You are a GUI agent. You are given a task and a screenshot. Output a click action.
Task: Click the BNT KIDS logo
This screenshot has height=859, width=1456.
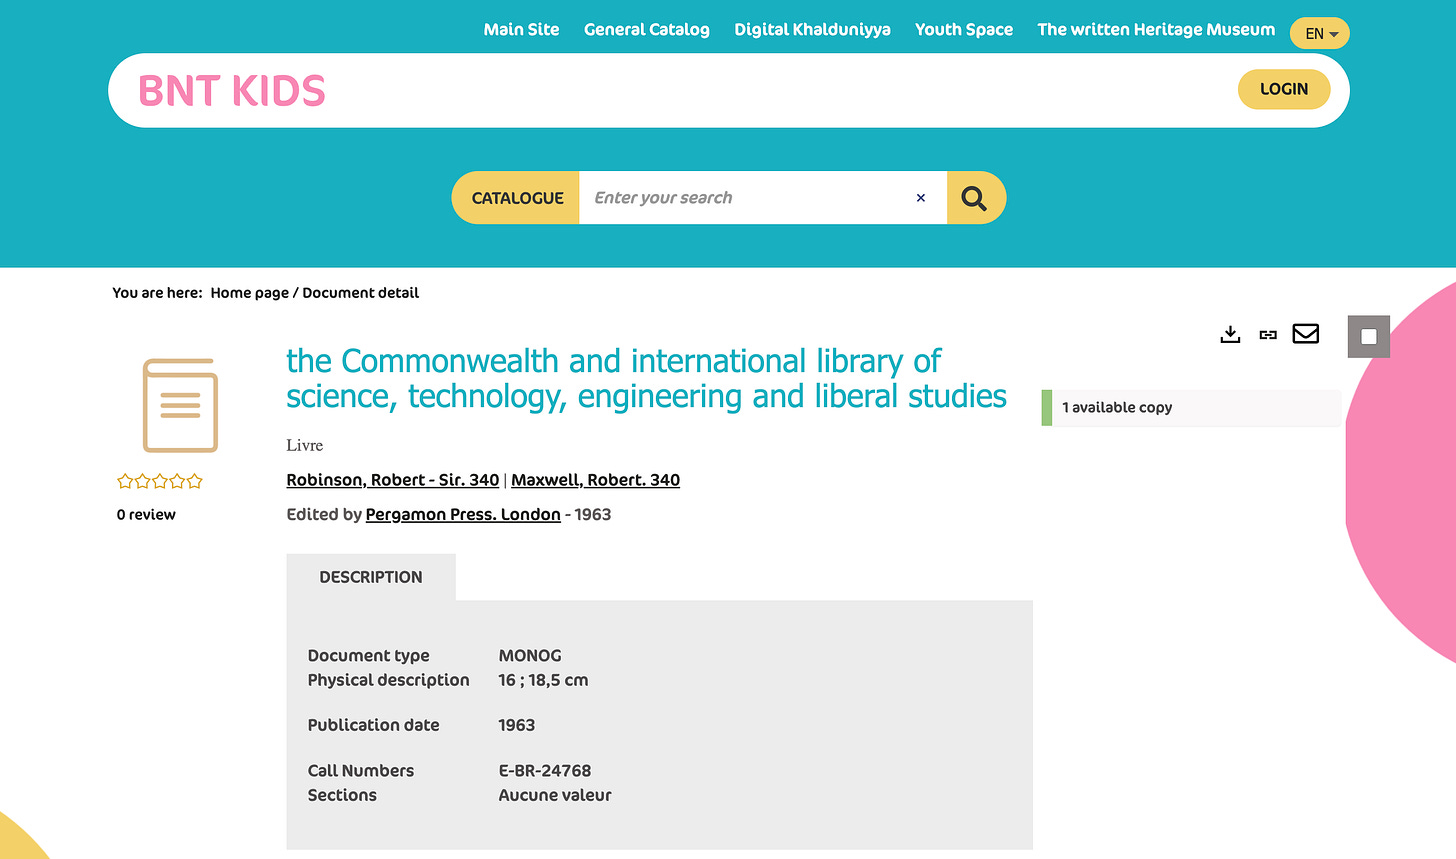[232, 91]
